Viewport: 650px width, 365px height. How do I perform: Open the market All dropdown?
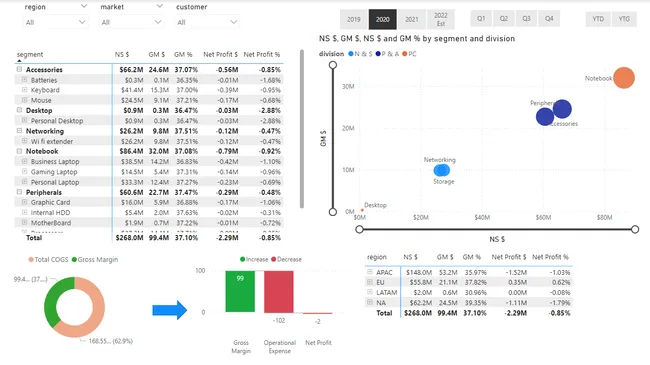click(x=131, y=22)
